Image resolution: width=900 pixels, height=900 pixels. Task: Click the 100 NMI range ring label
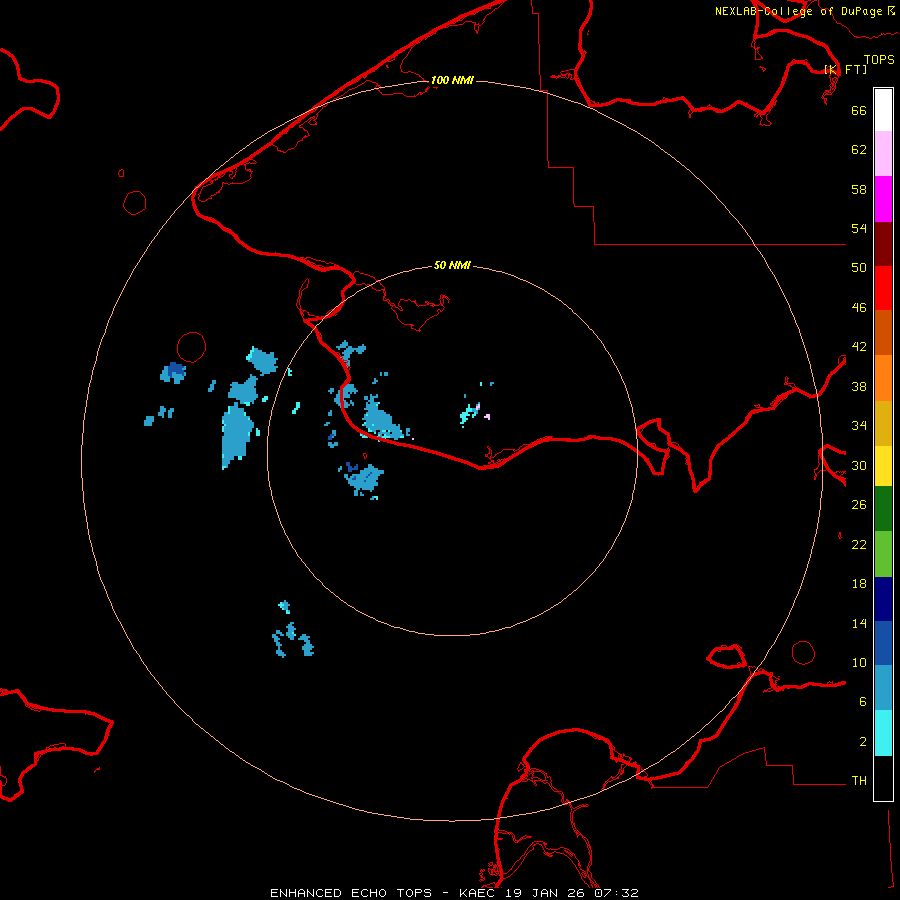click(452, 80)
